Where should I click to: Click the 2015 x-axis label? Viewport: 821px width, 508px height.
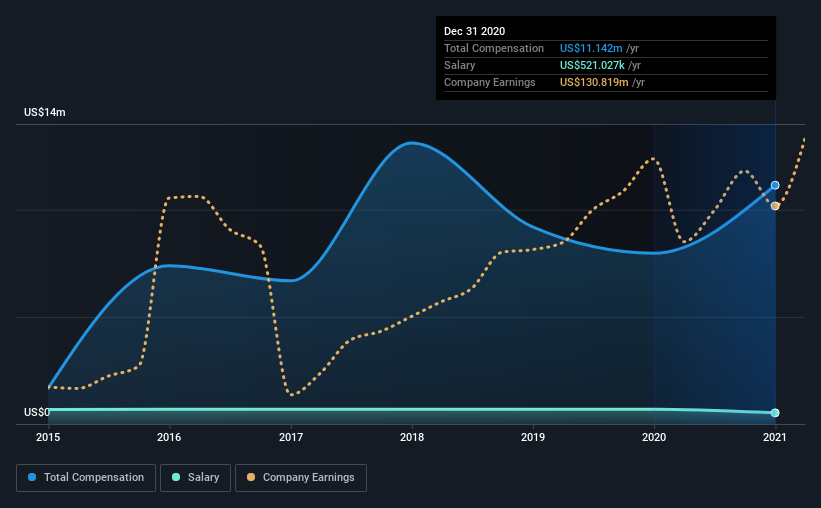48,437
